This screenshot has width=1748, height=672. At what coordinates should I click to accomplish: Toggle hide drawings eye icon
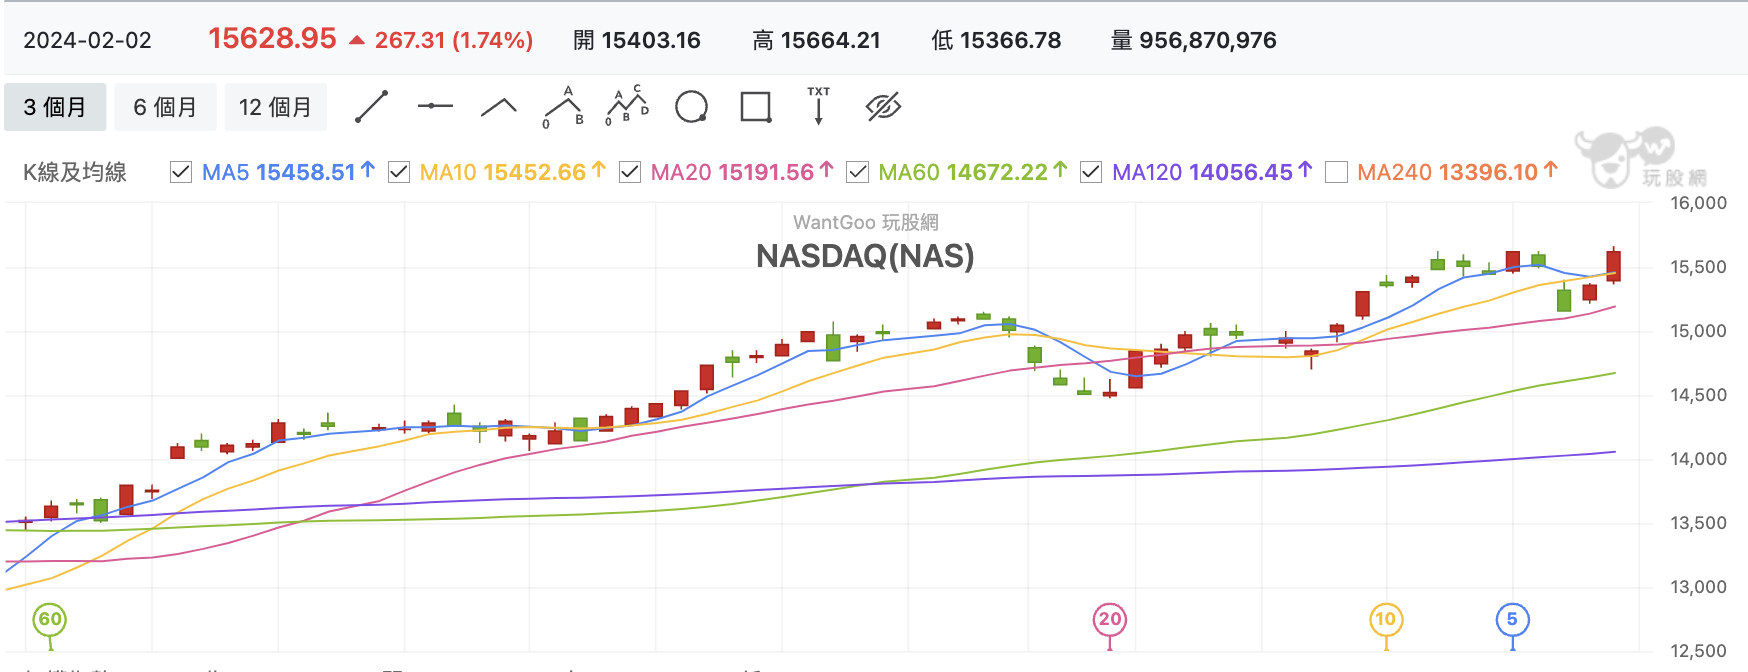883,106
